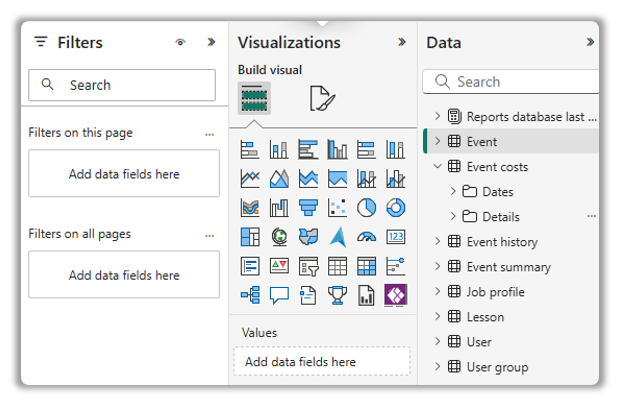Viewport: 628px width, 405px height.
Task: Open more options for Filters on all pages
Action: [x=209, y=236]
